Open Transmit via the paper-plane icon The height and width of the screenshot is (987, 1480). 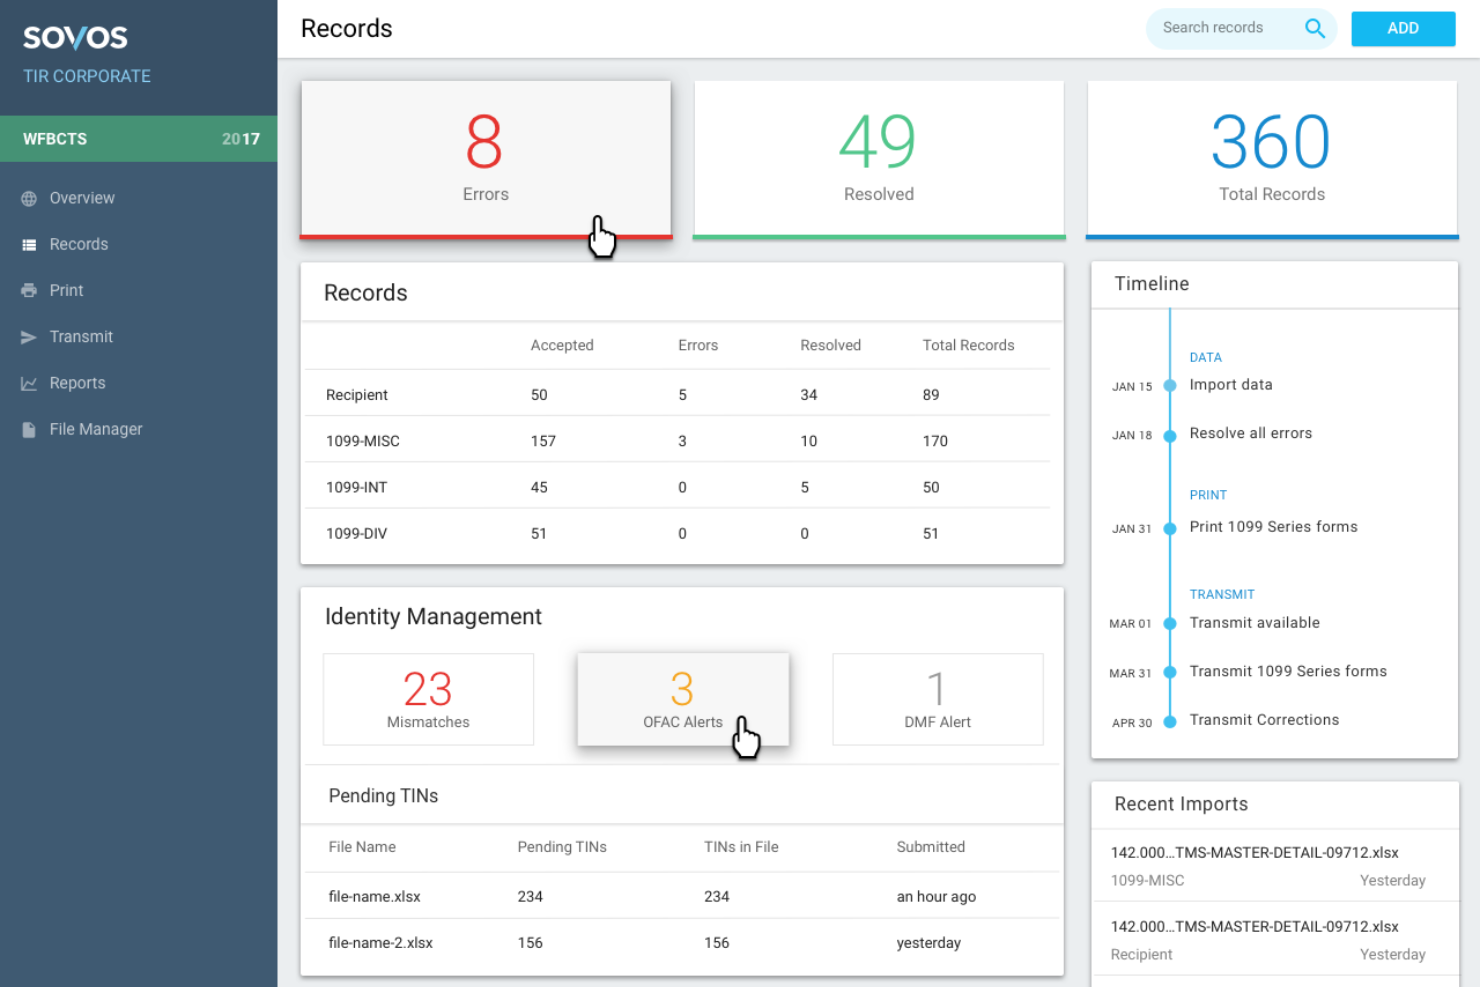(x=29, y=337)
